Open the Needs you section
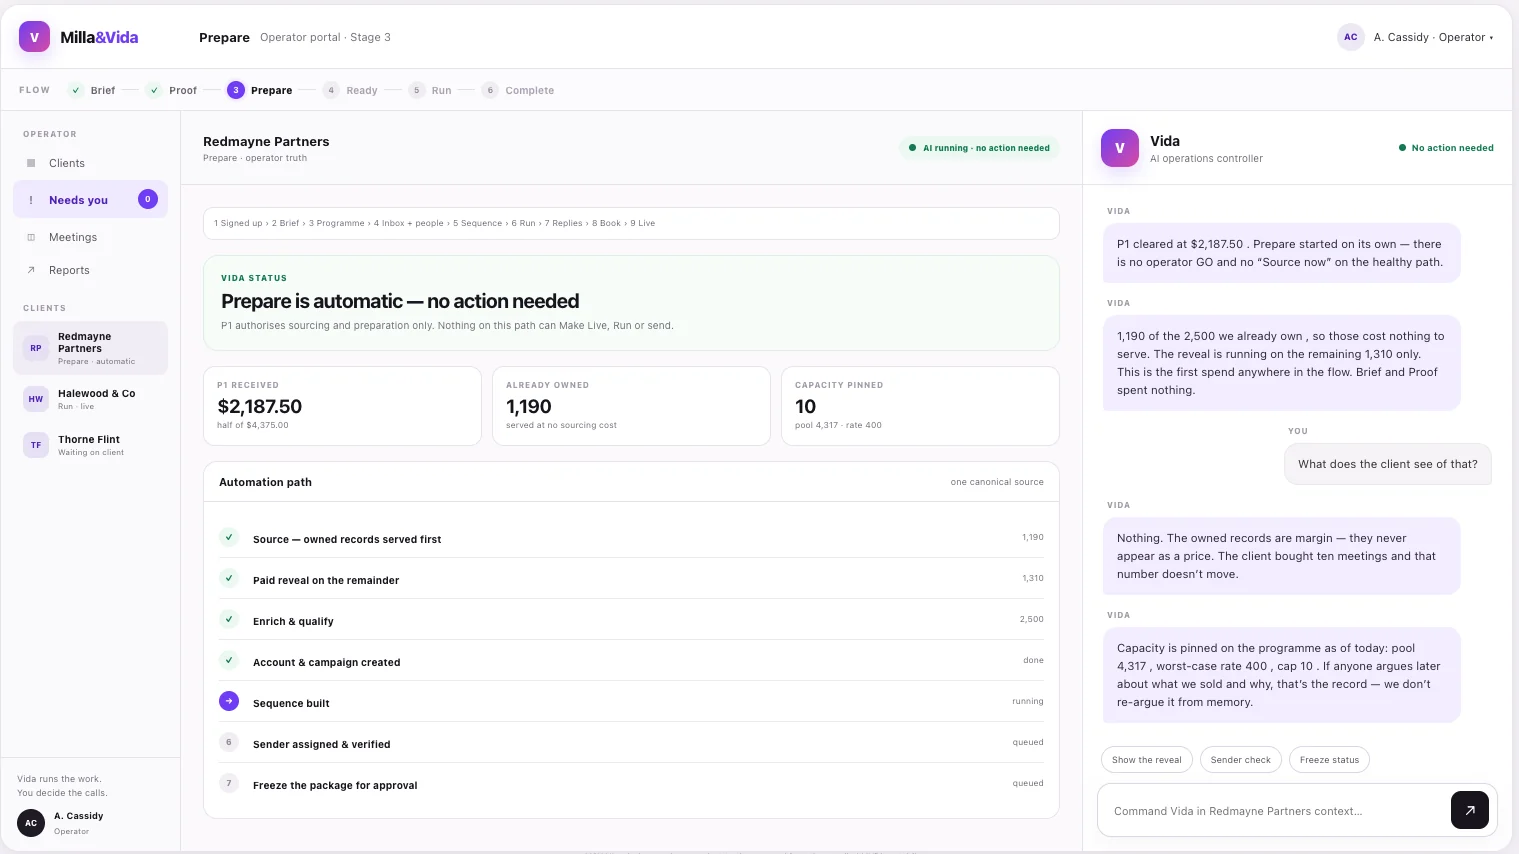Image resolution: width=1519 pixels, height=854 pixels. (x=90, y=200)
